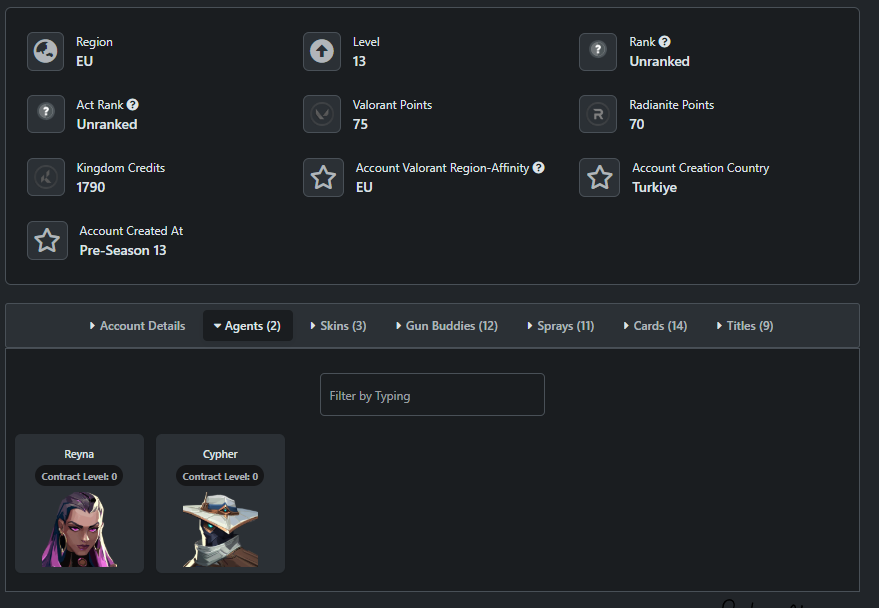
Task: Click the Valorant Points icon
Action: click(322, 114)
